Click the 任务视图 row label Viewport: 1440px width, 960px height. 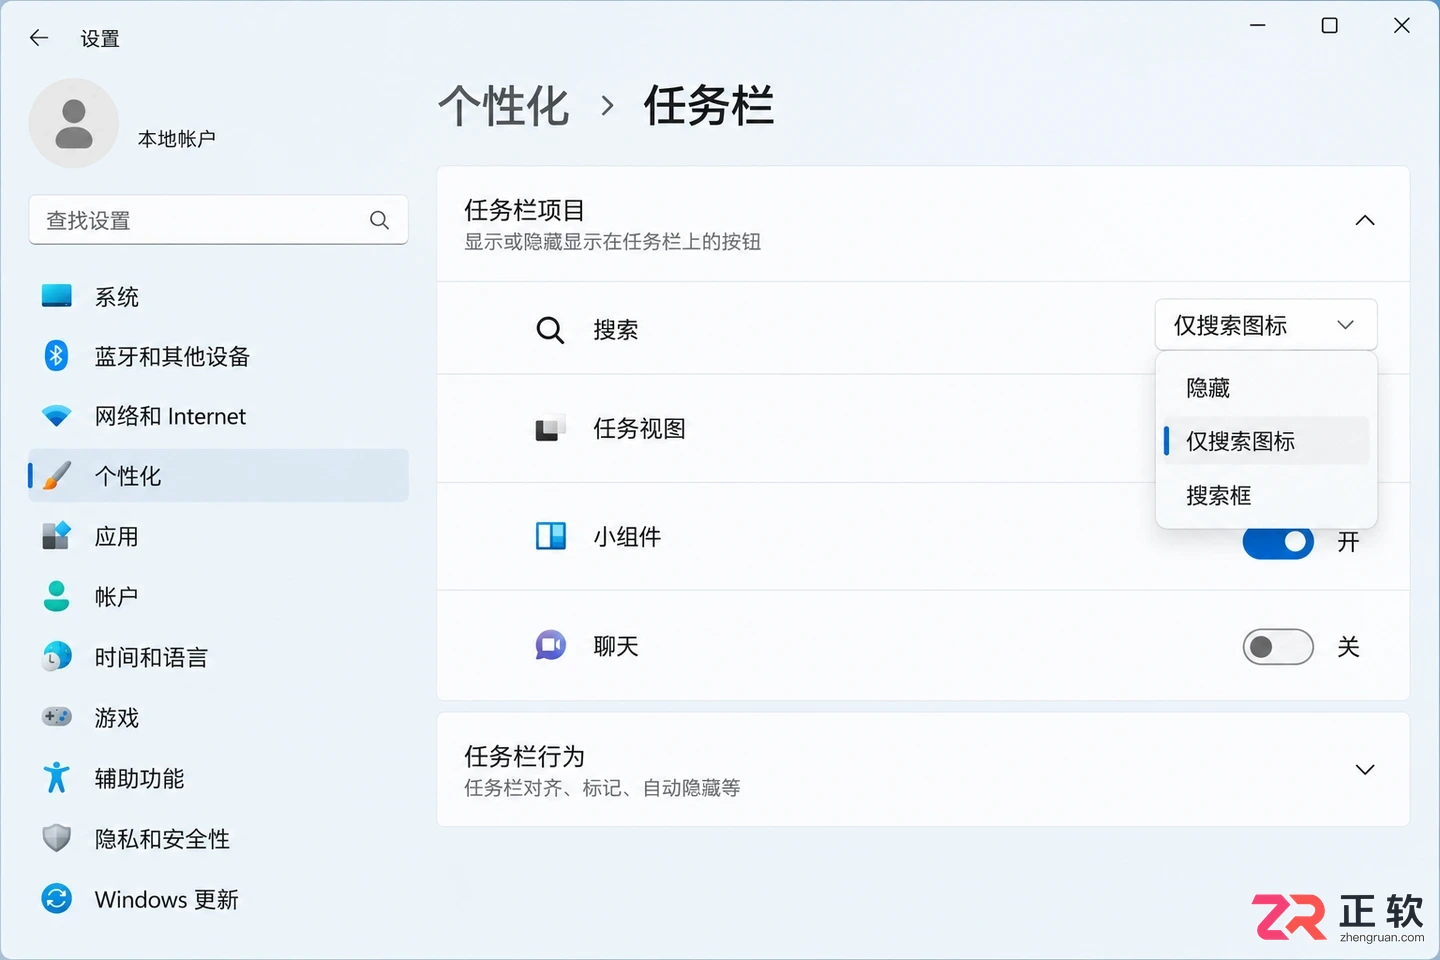click(x=640, y=428)
